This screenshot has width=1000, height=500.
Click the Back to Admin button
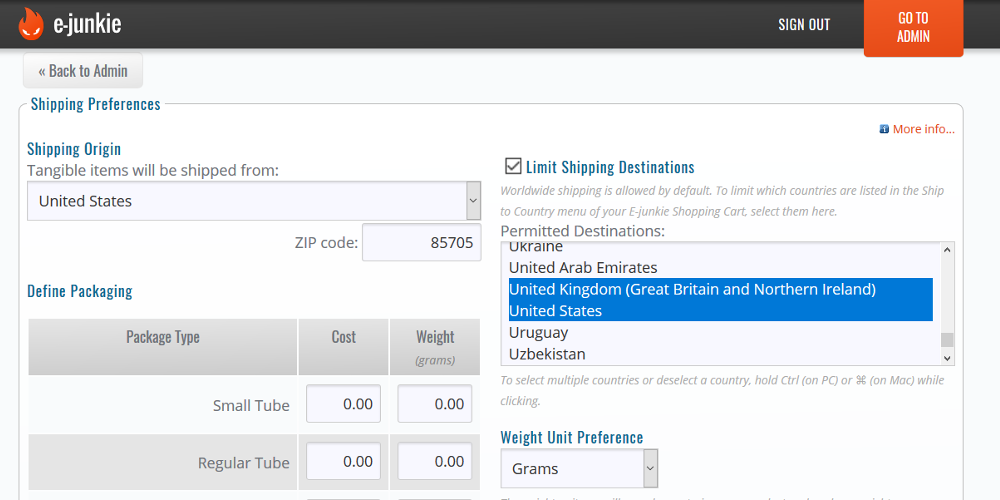point(83,71)
